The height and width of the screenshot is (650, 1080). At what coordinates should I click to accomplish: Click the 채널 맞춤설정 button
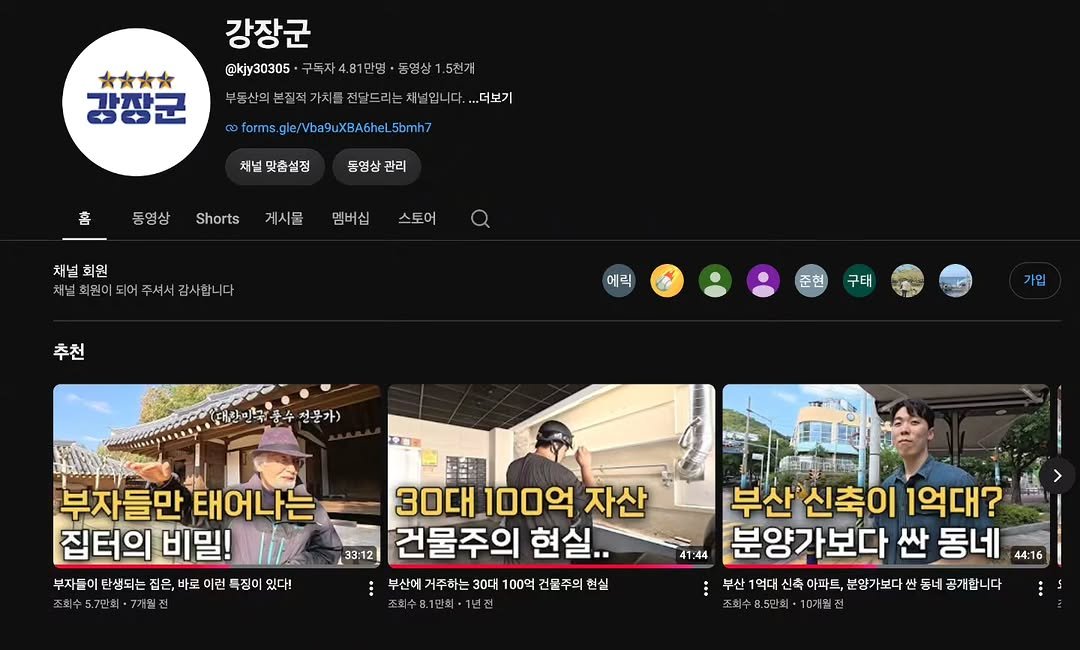pos(275,167)
